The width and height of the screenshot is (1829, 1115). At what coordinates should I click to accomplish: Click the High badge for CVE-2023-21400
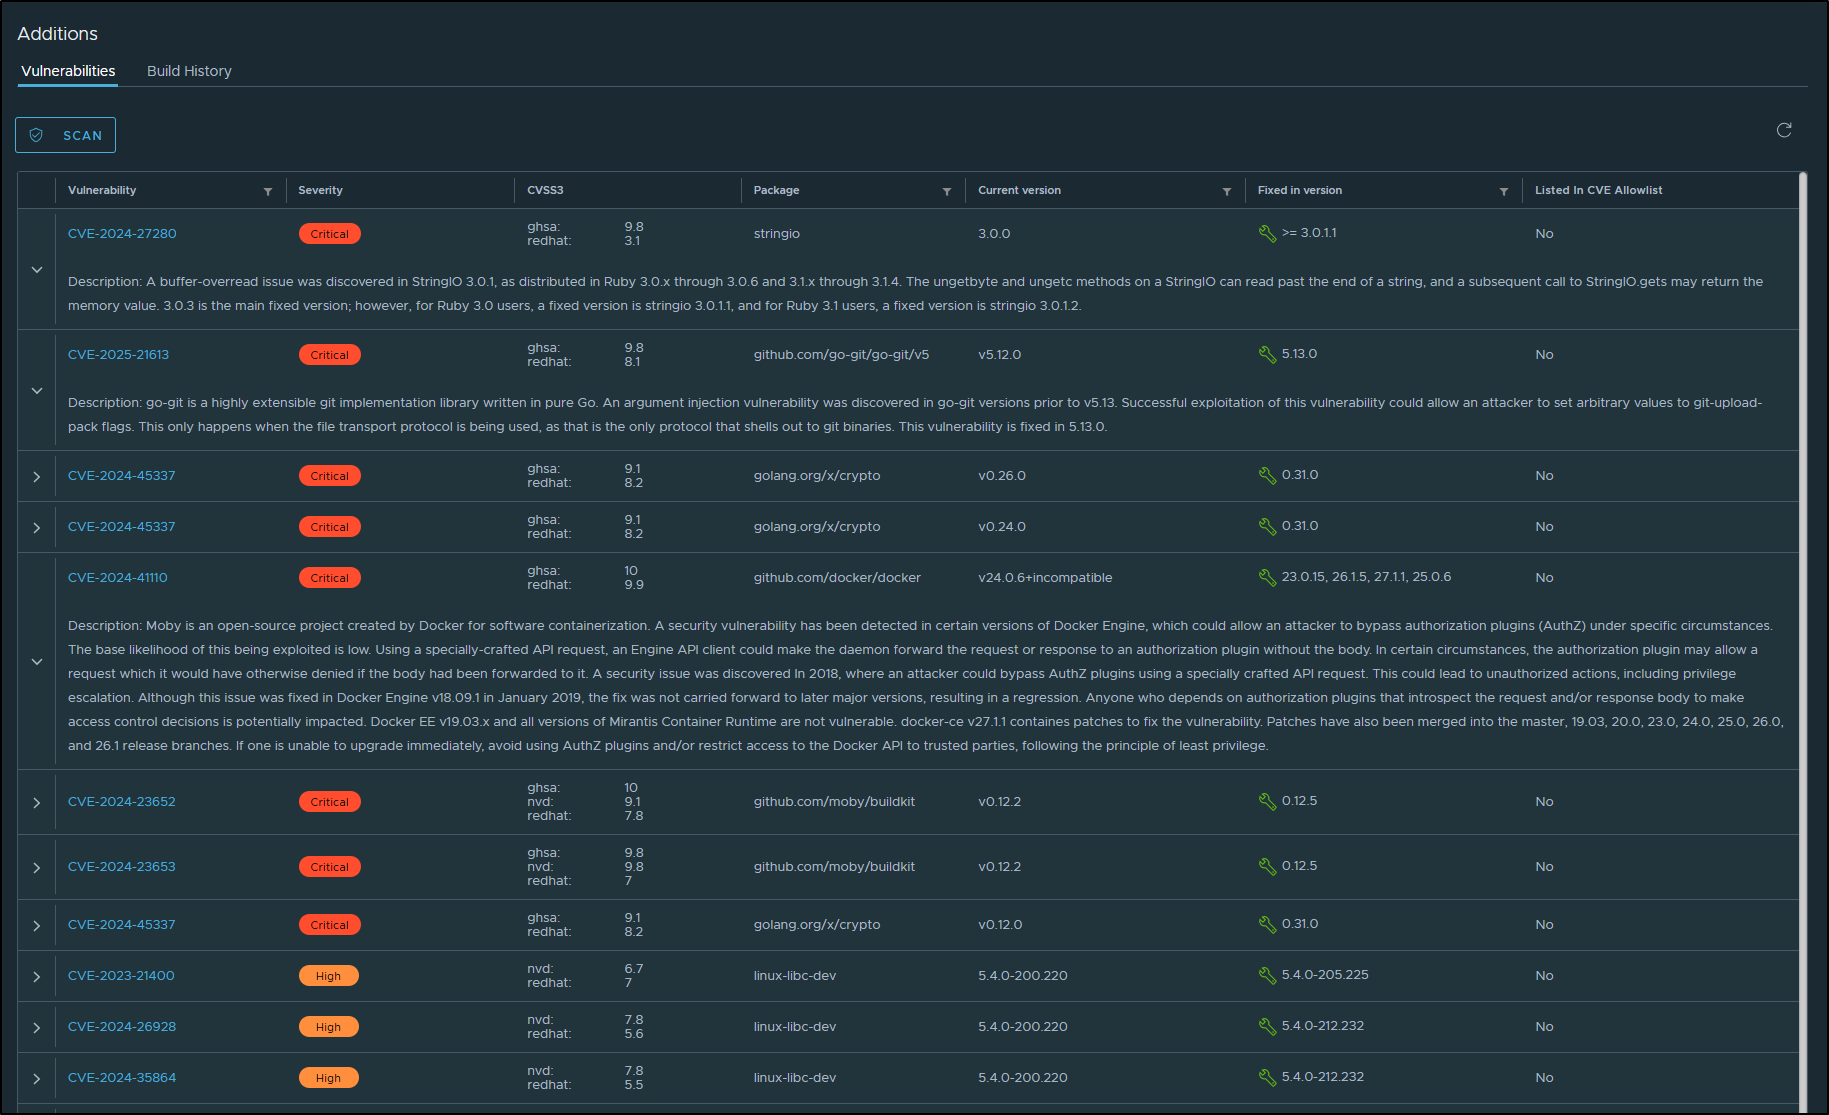click(328, 976)
